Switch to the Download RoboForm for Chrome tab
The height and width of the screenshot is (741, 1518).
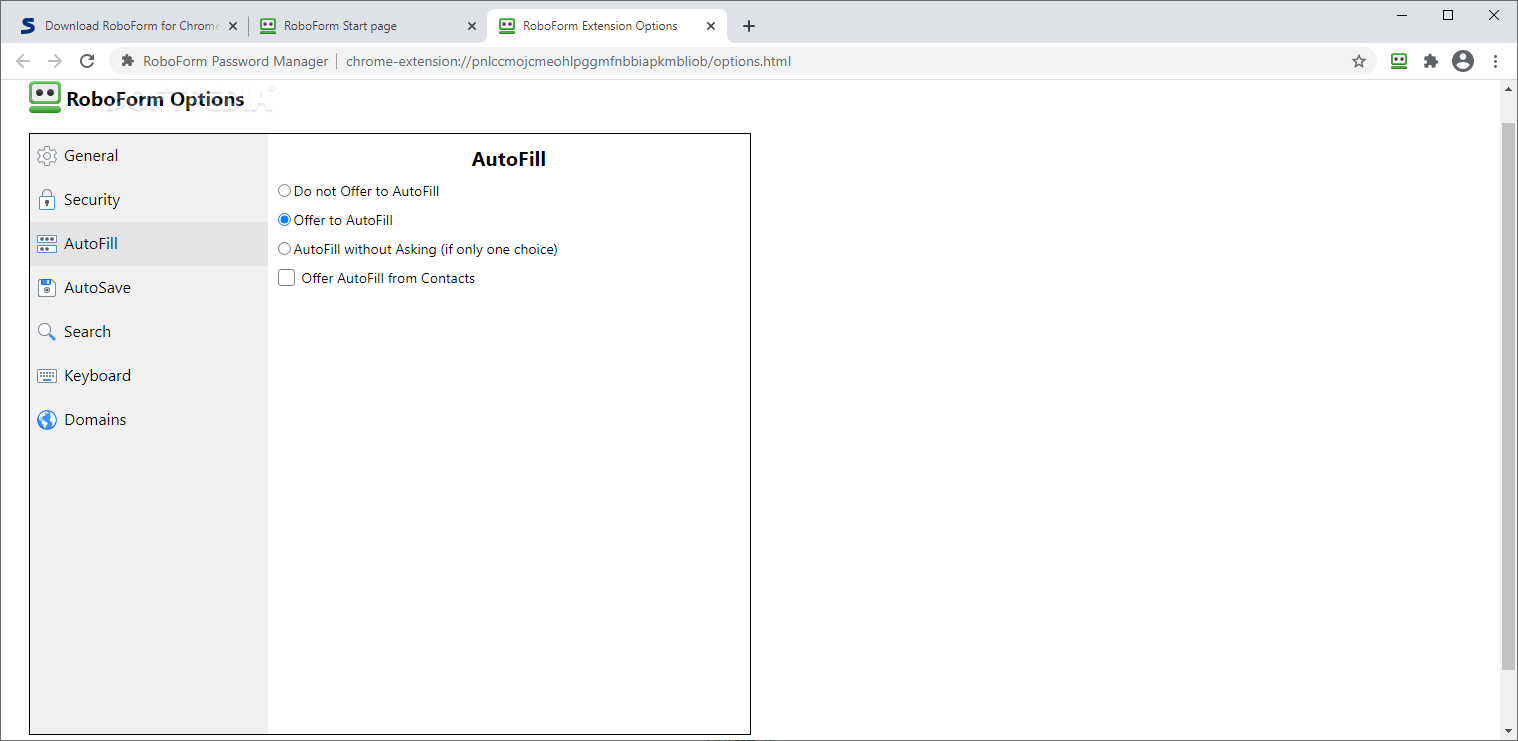tap(130, 25)
